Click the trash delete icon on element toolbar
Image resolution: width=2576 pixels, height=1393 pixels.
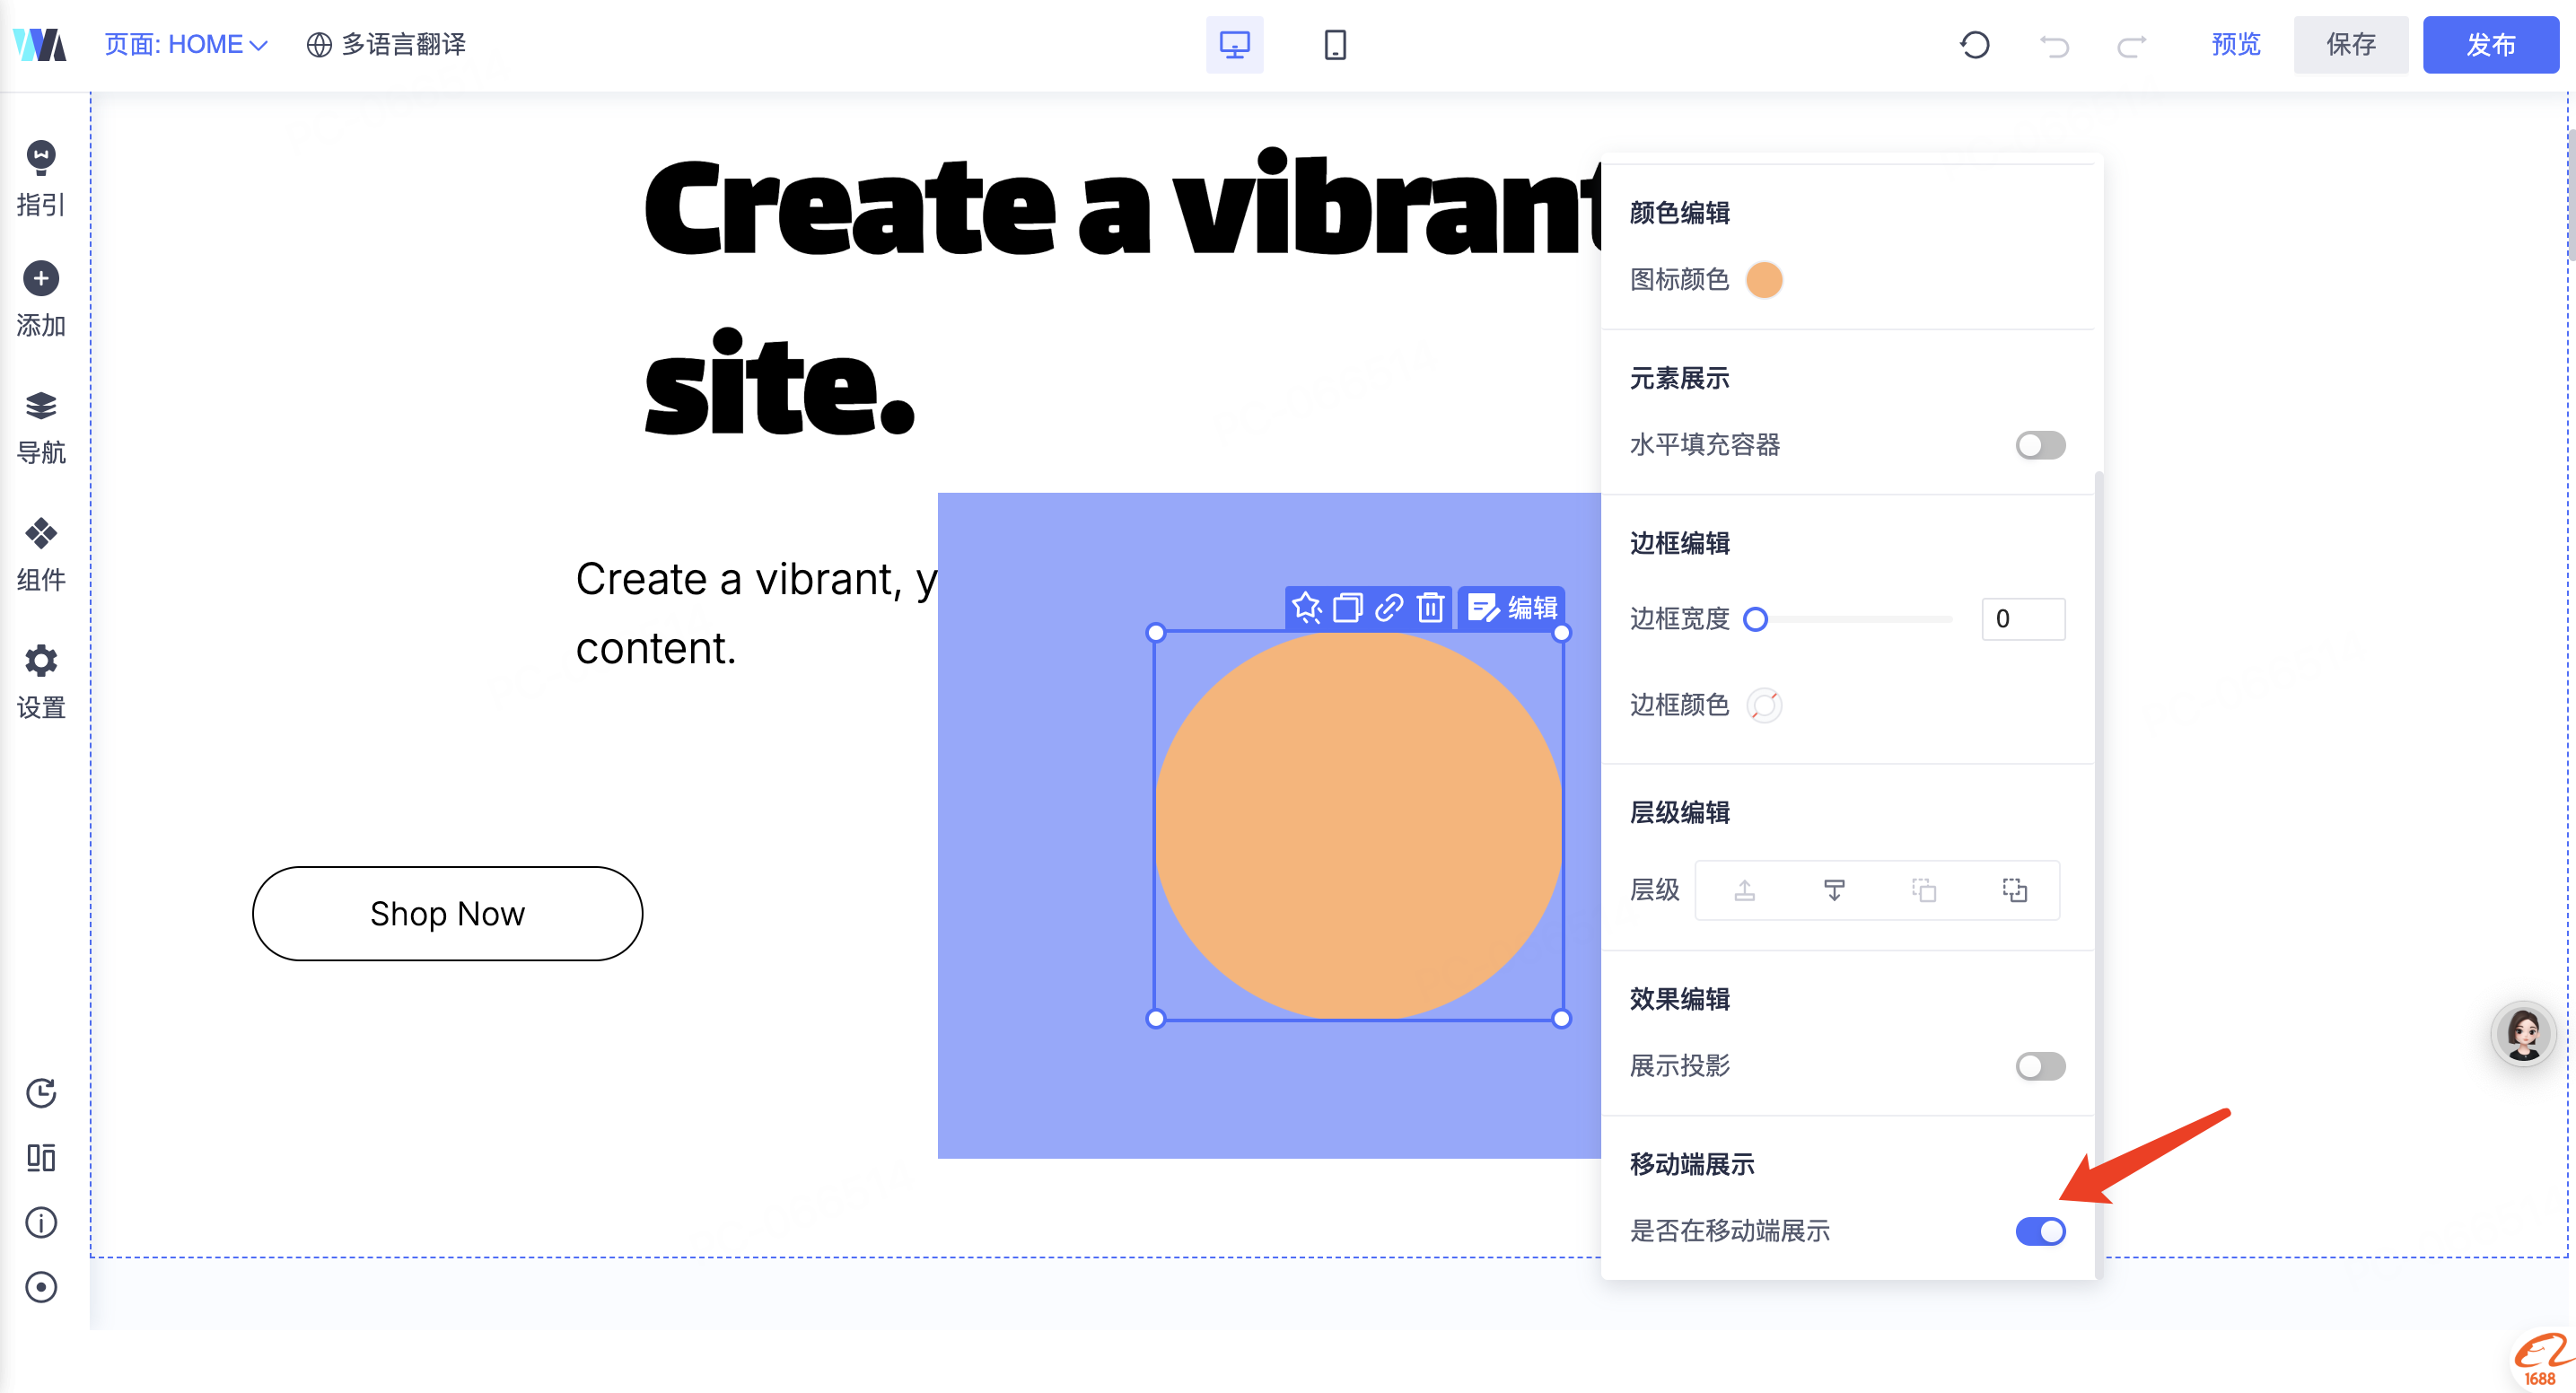tap(1431, 607)
